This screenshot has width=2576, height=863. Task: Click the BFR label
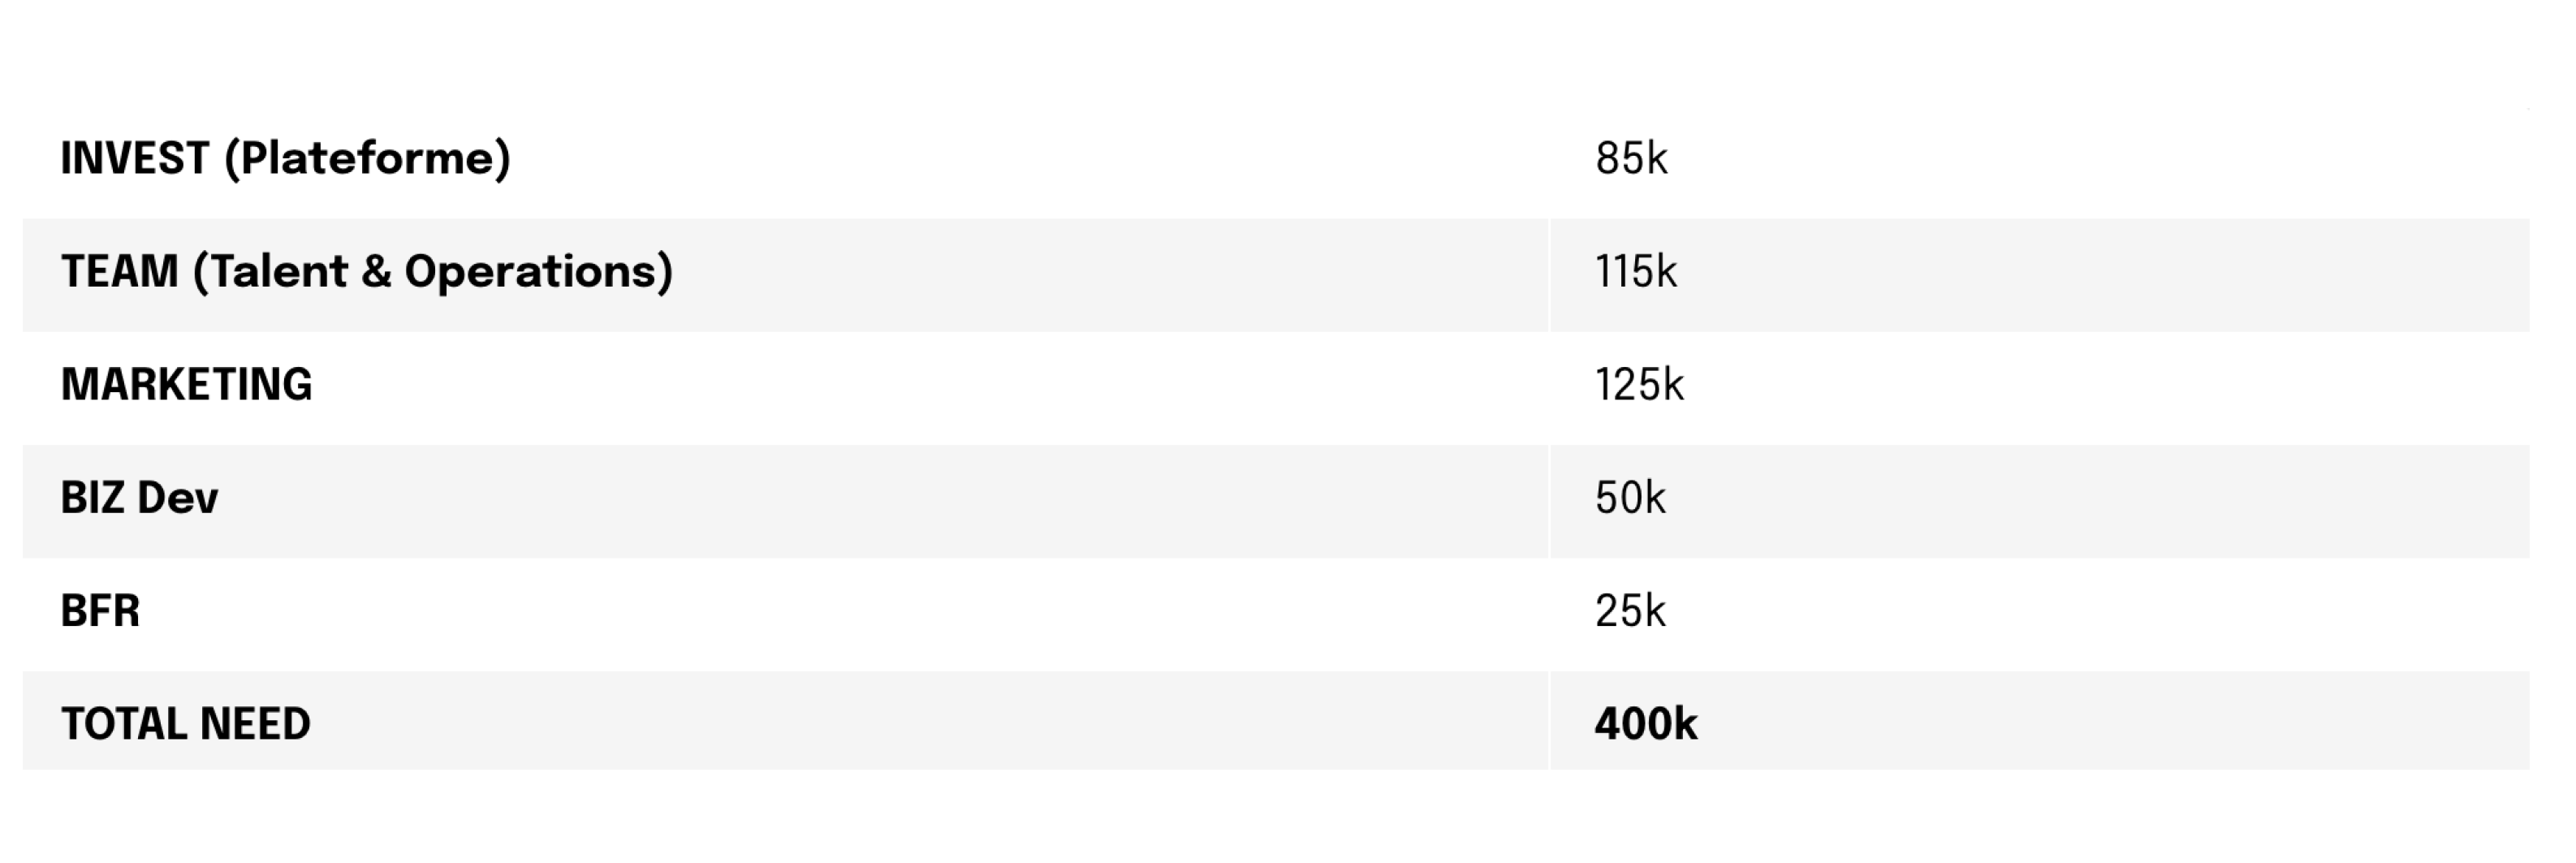click(x=100, y=611)
